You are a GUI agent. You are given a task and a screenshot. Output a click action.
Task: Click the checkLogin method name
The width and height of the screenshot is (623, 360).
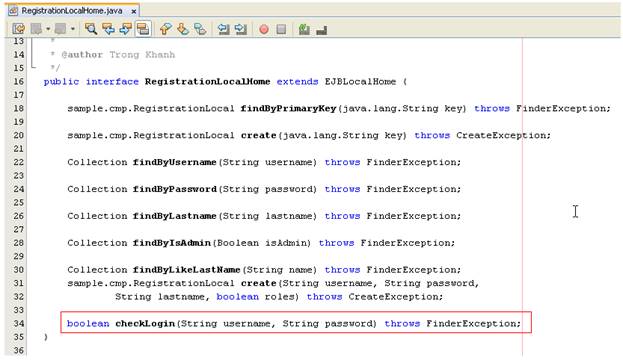click(145, 323)
